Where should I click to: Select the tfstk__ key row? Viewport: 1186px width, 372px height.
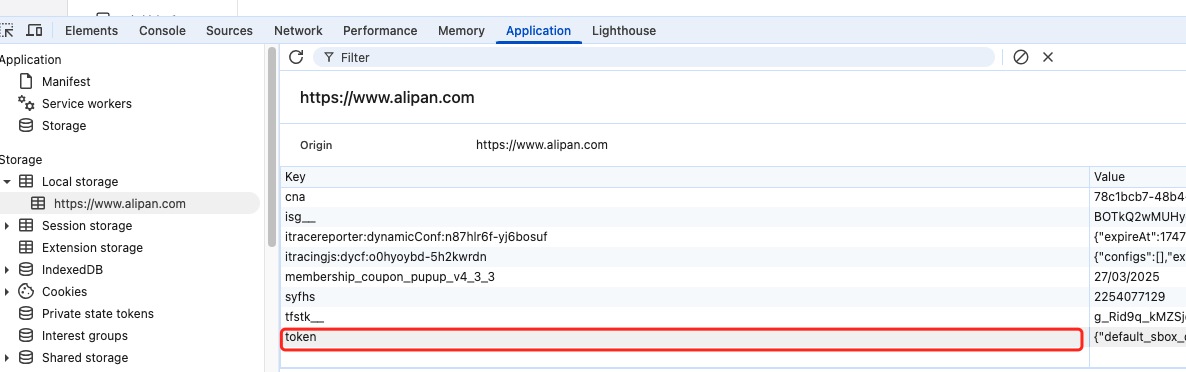[x=685, y=318]
